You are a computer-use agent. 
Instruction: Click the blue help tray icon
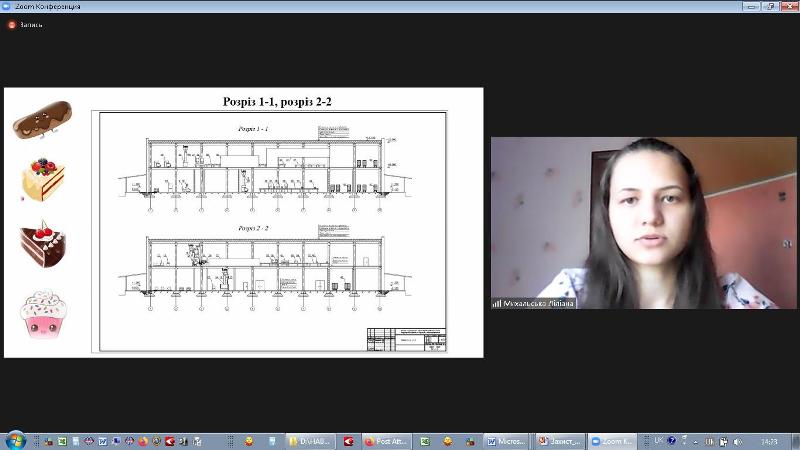click(671, 441)
